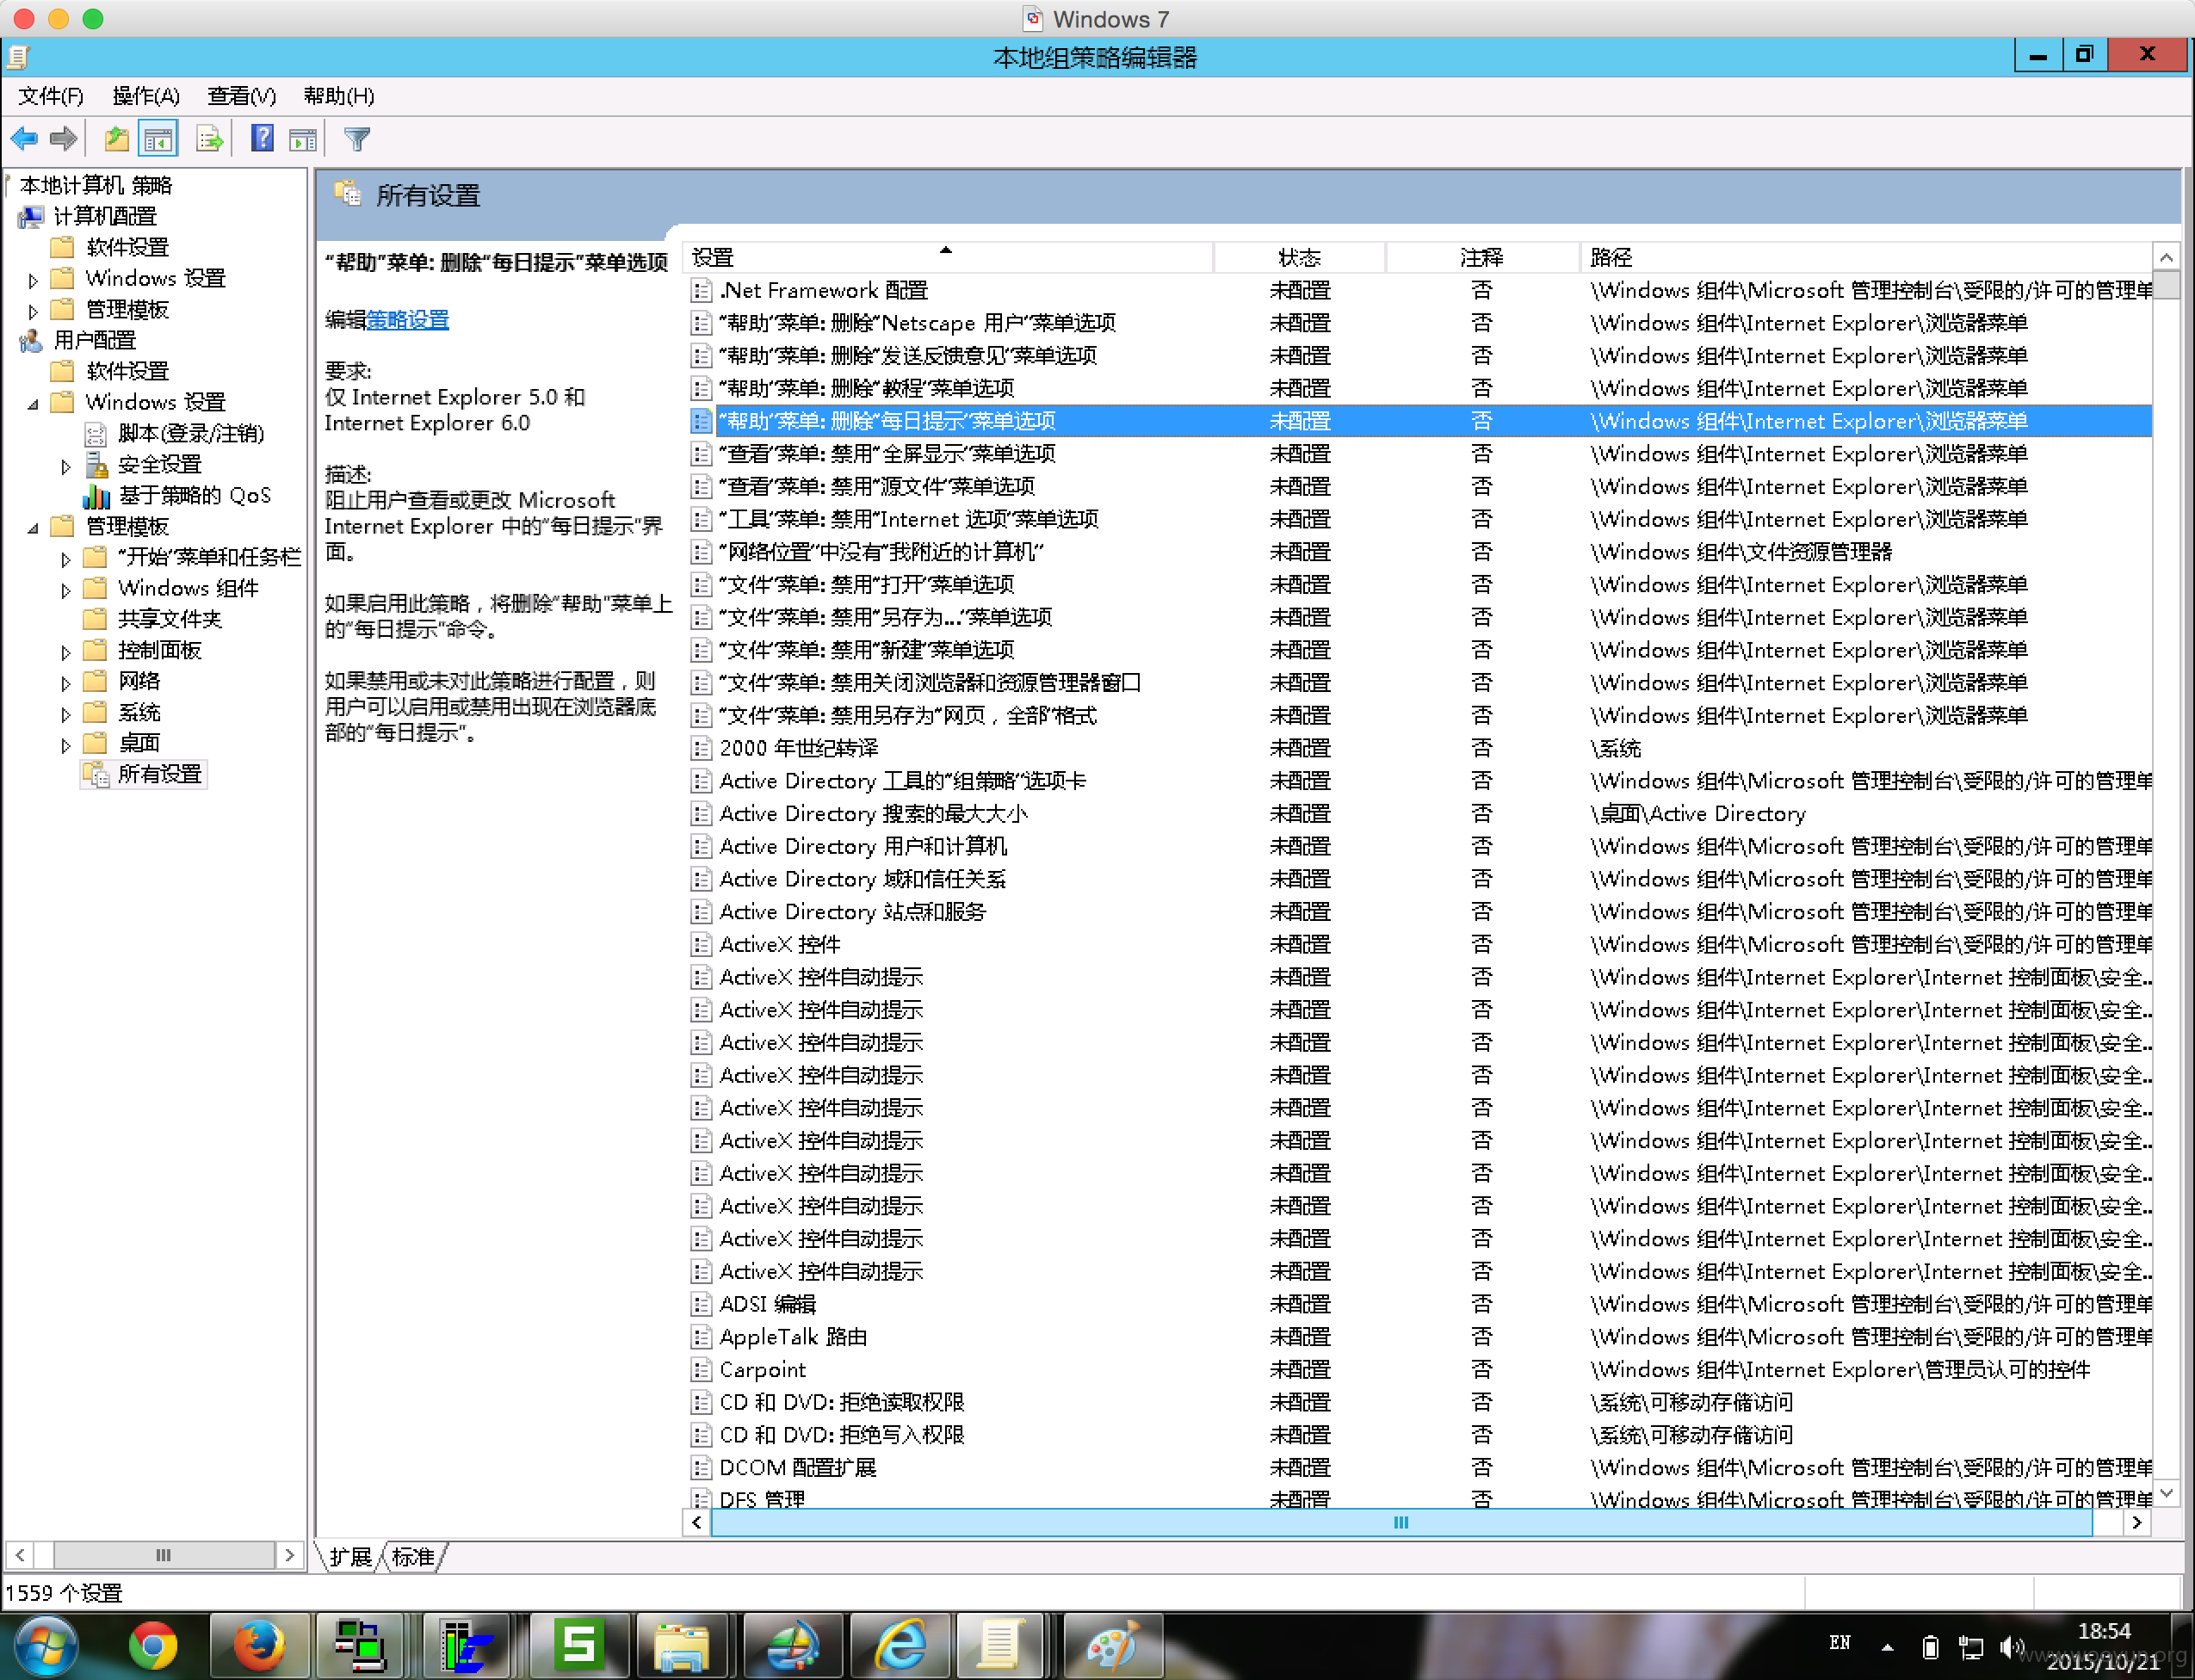The width and height of the screenshot is (2195, 1680).
Task: Click the Export list toolbar icon
Action: [209, 139]
